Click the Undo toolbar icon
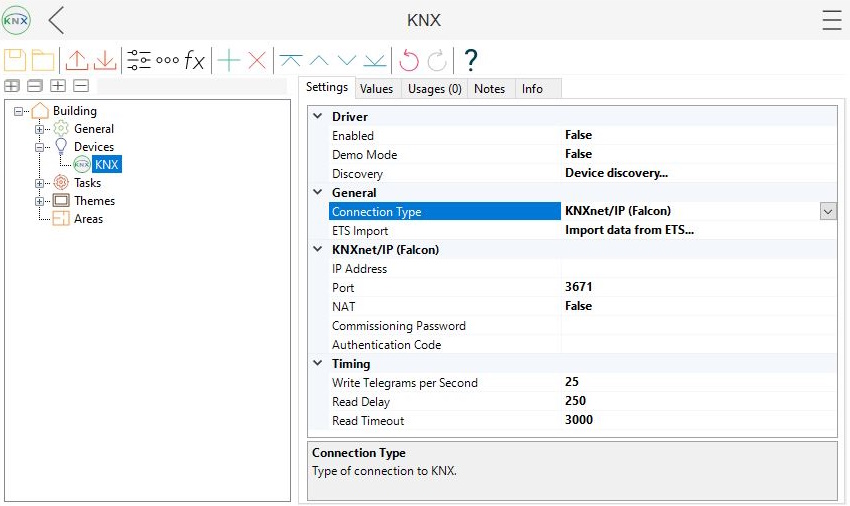 [409, 60]
